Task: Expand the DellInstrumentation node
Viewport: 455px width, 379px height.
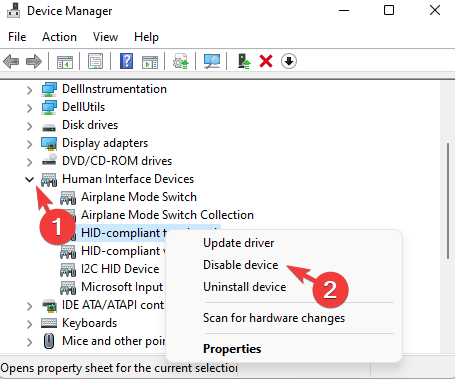Action: click(x=30, y=90)
